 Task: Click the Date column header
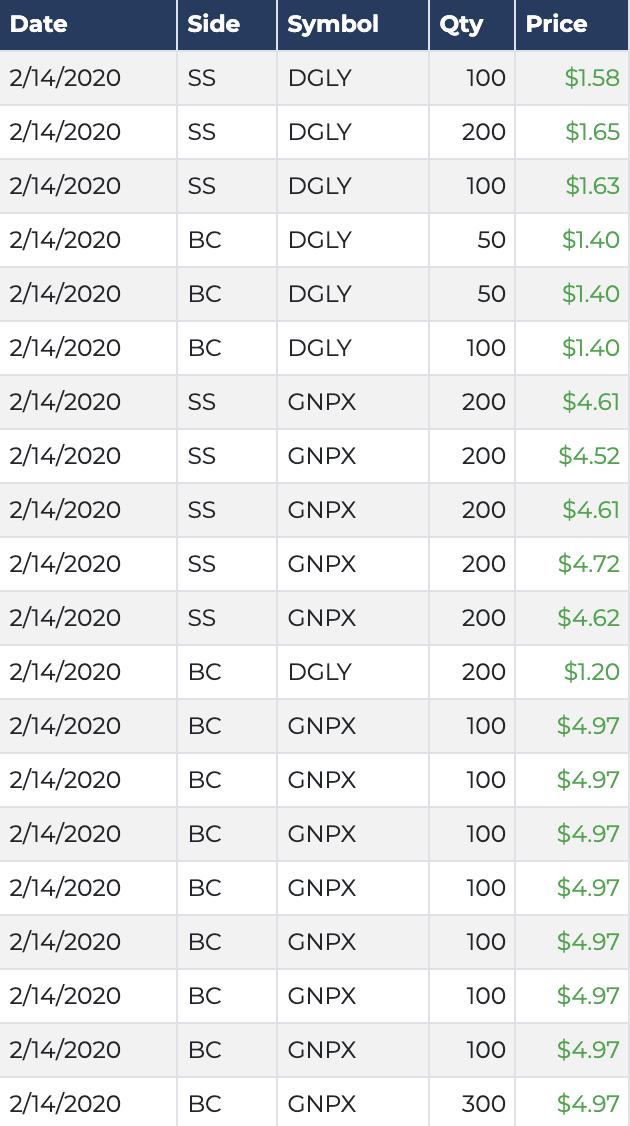[x=38, y=24]
